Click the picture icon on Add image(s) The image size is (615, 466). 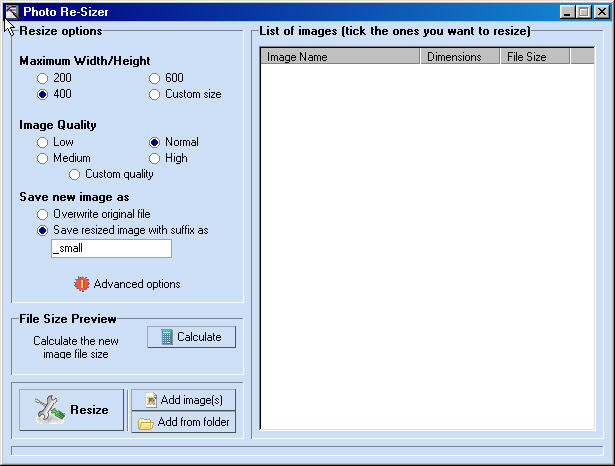151,400
